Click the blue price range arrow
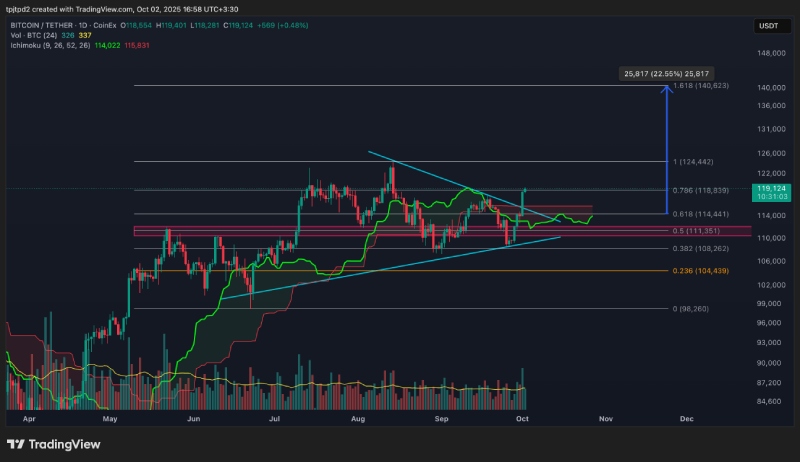The height and width of the screenshot is (462, 800). (x=666, y=150)
